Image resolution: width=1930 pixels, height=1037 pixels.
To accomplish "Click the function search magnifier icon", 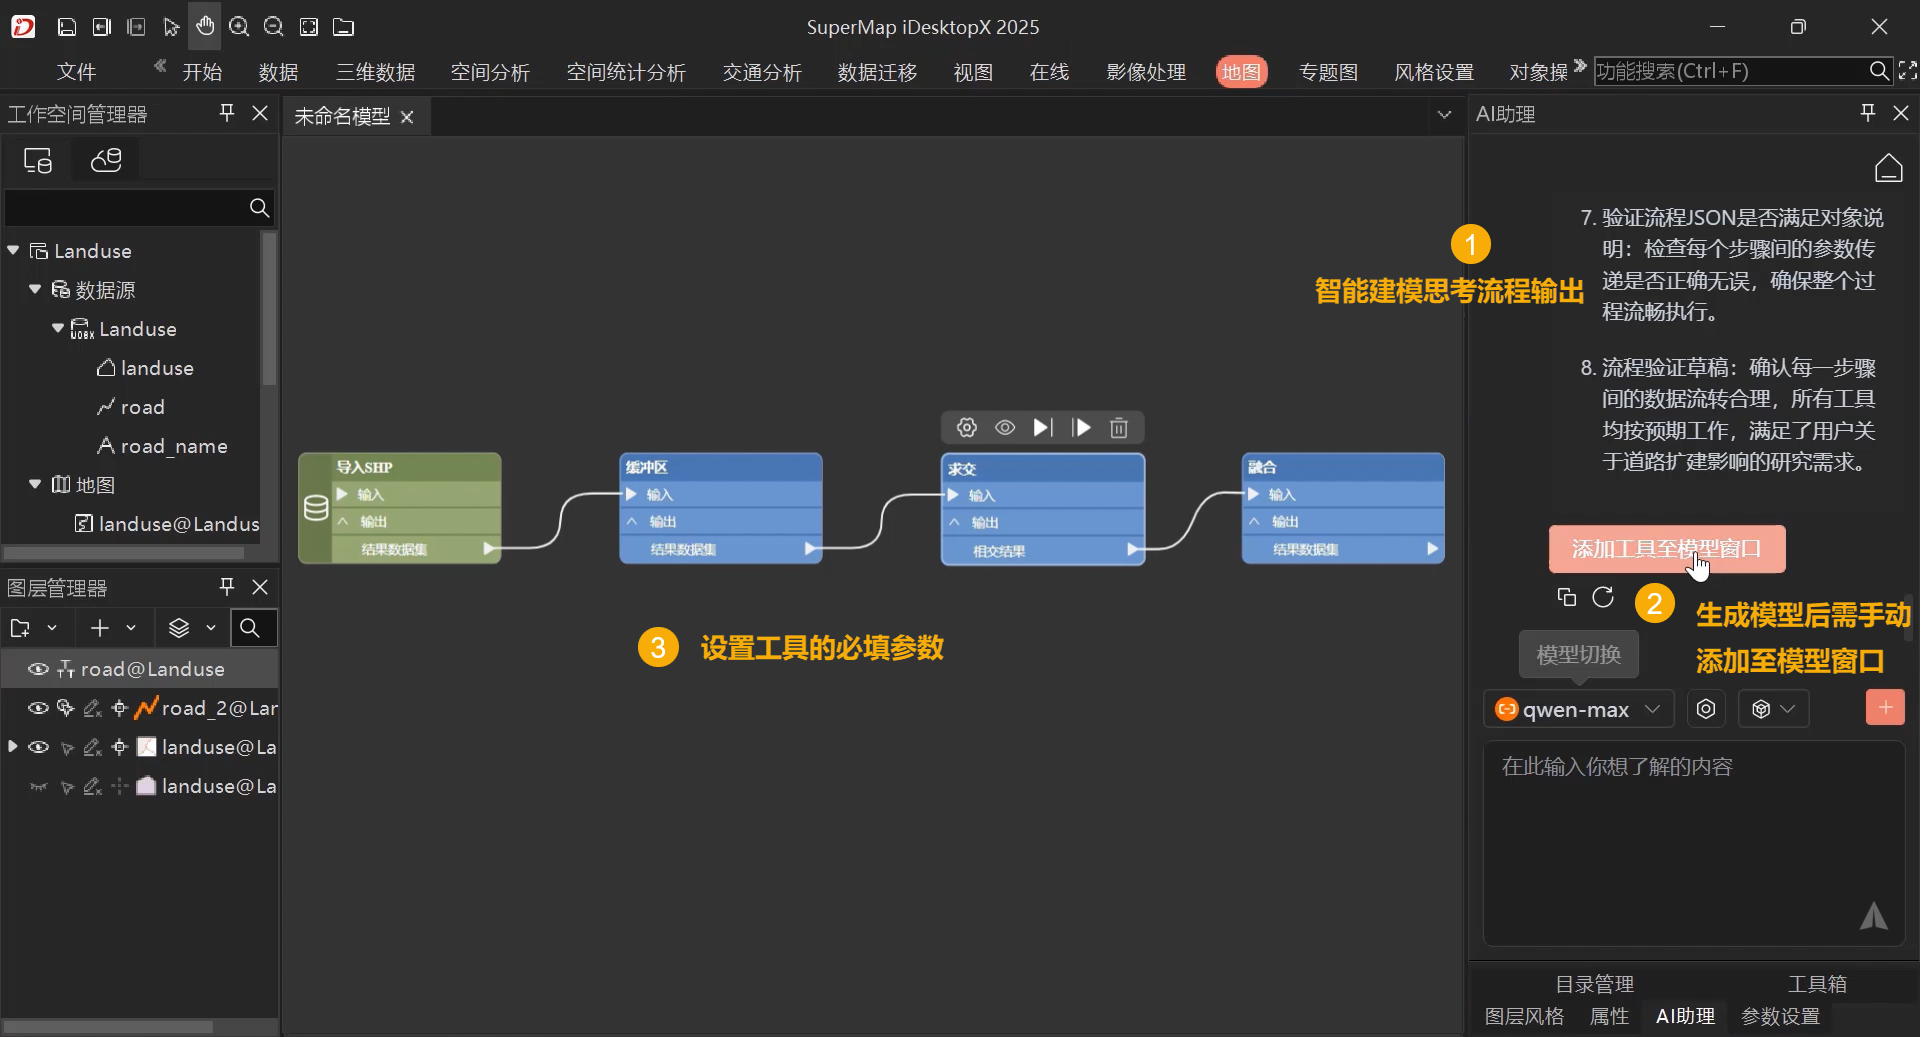I will coord(1879,71).
